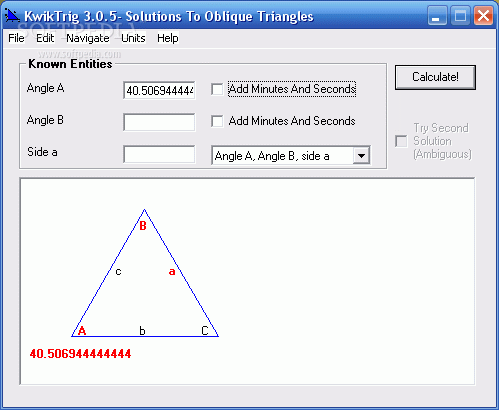Click the KwikTrig app icon in title bar
This screenshot has width=499, height=410.
(12, 16)
